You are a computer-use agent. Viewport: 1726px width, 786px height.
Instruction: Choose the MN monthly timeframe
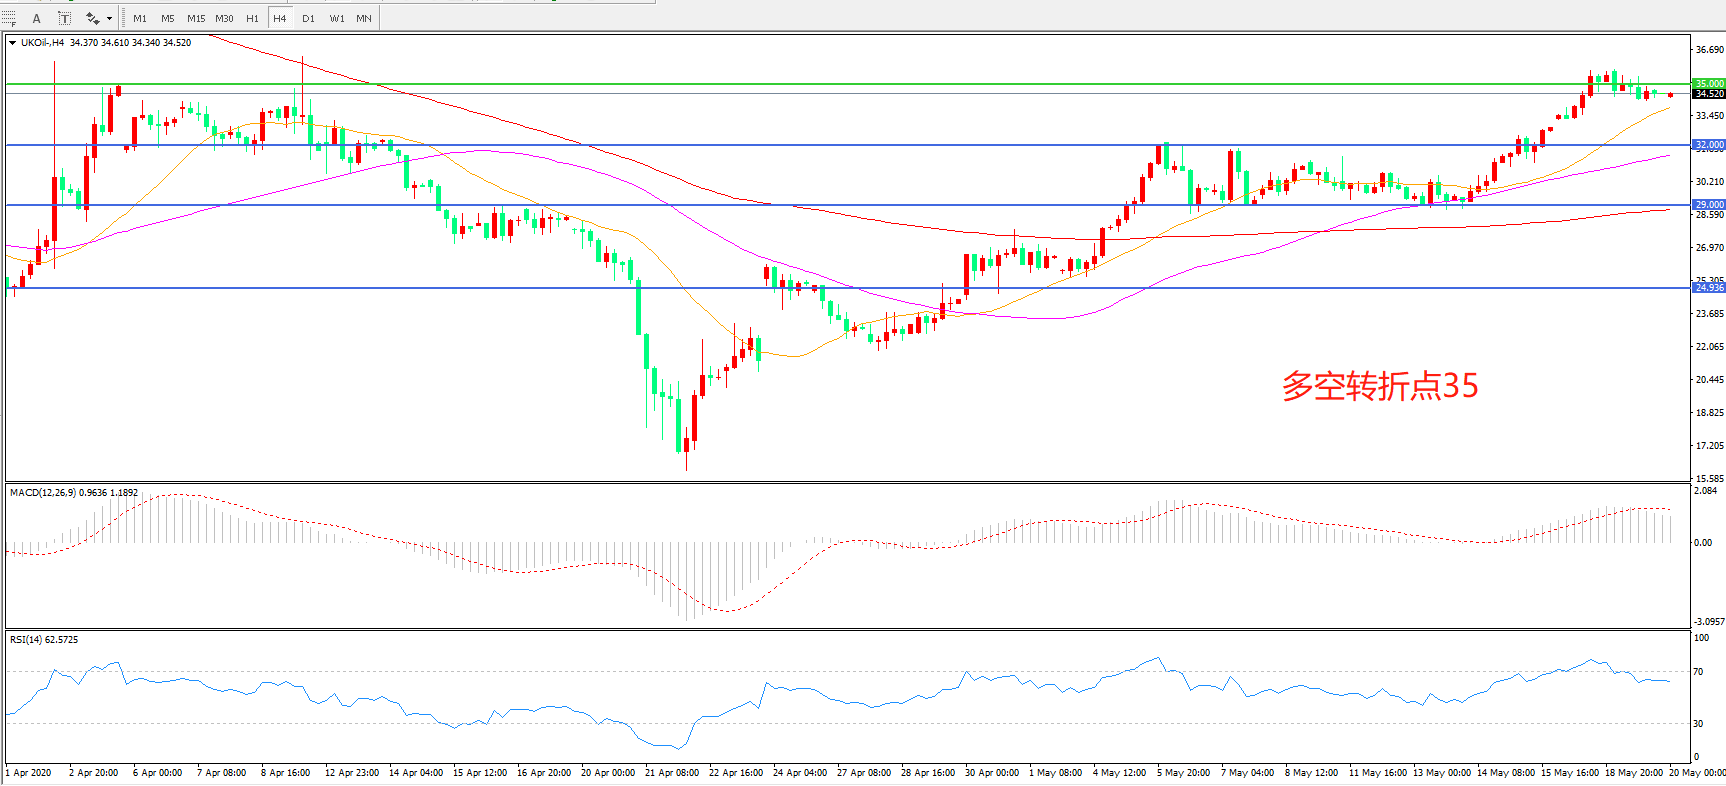(x=364, y=18)
